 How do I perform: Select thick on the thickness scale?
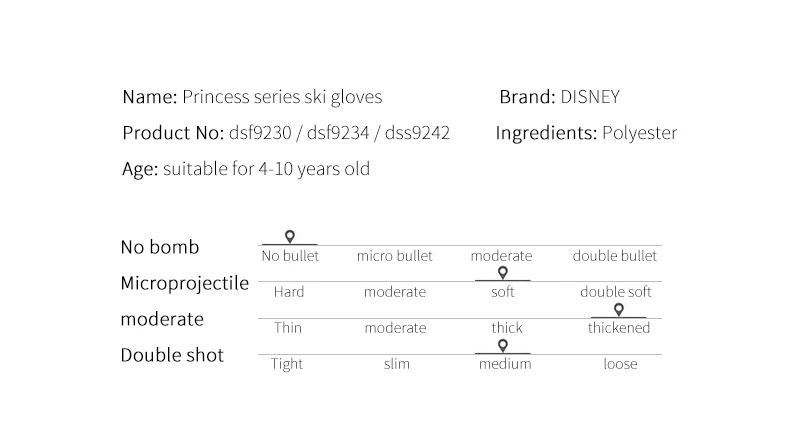pyautogui.click(x=507, y=328)
